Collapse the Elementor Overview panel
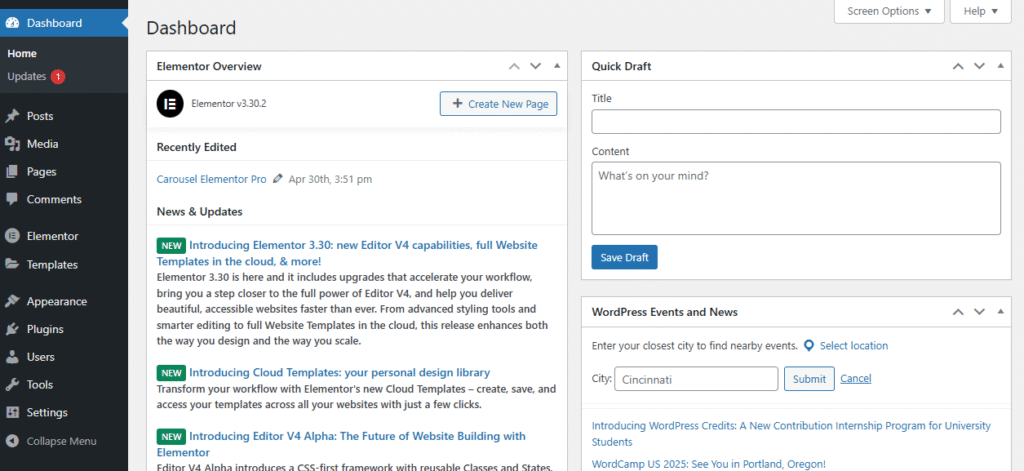 click(557, 66)
